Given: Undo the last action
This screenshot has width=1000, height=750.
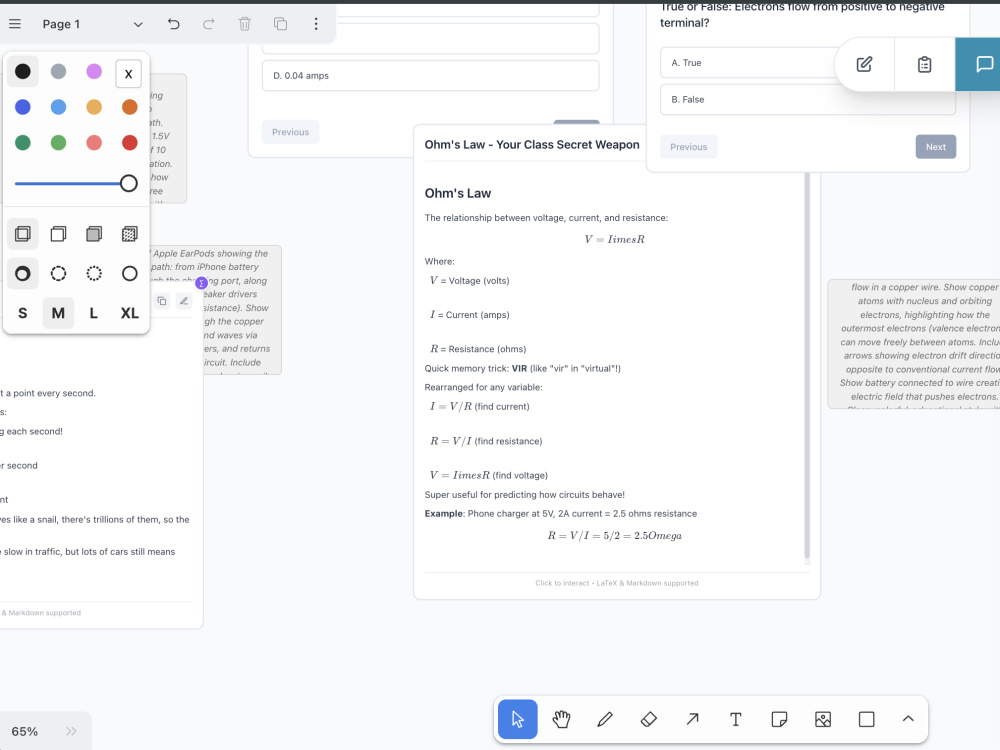Looking at the screenshot, I should point(173,24).
